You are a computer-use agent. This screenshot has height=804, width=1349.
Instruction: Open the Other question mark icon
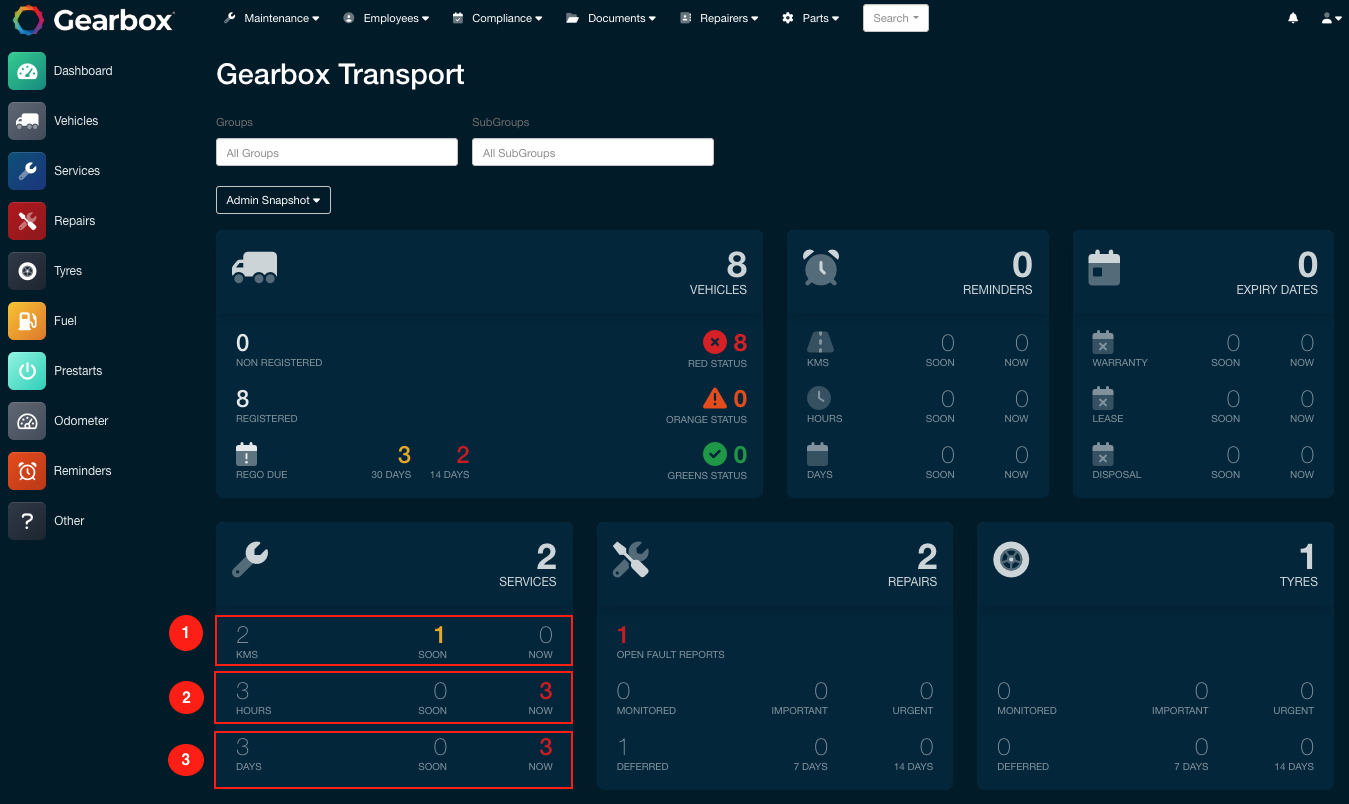point(27,521)
